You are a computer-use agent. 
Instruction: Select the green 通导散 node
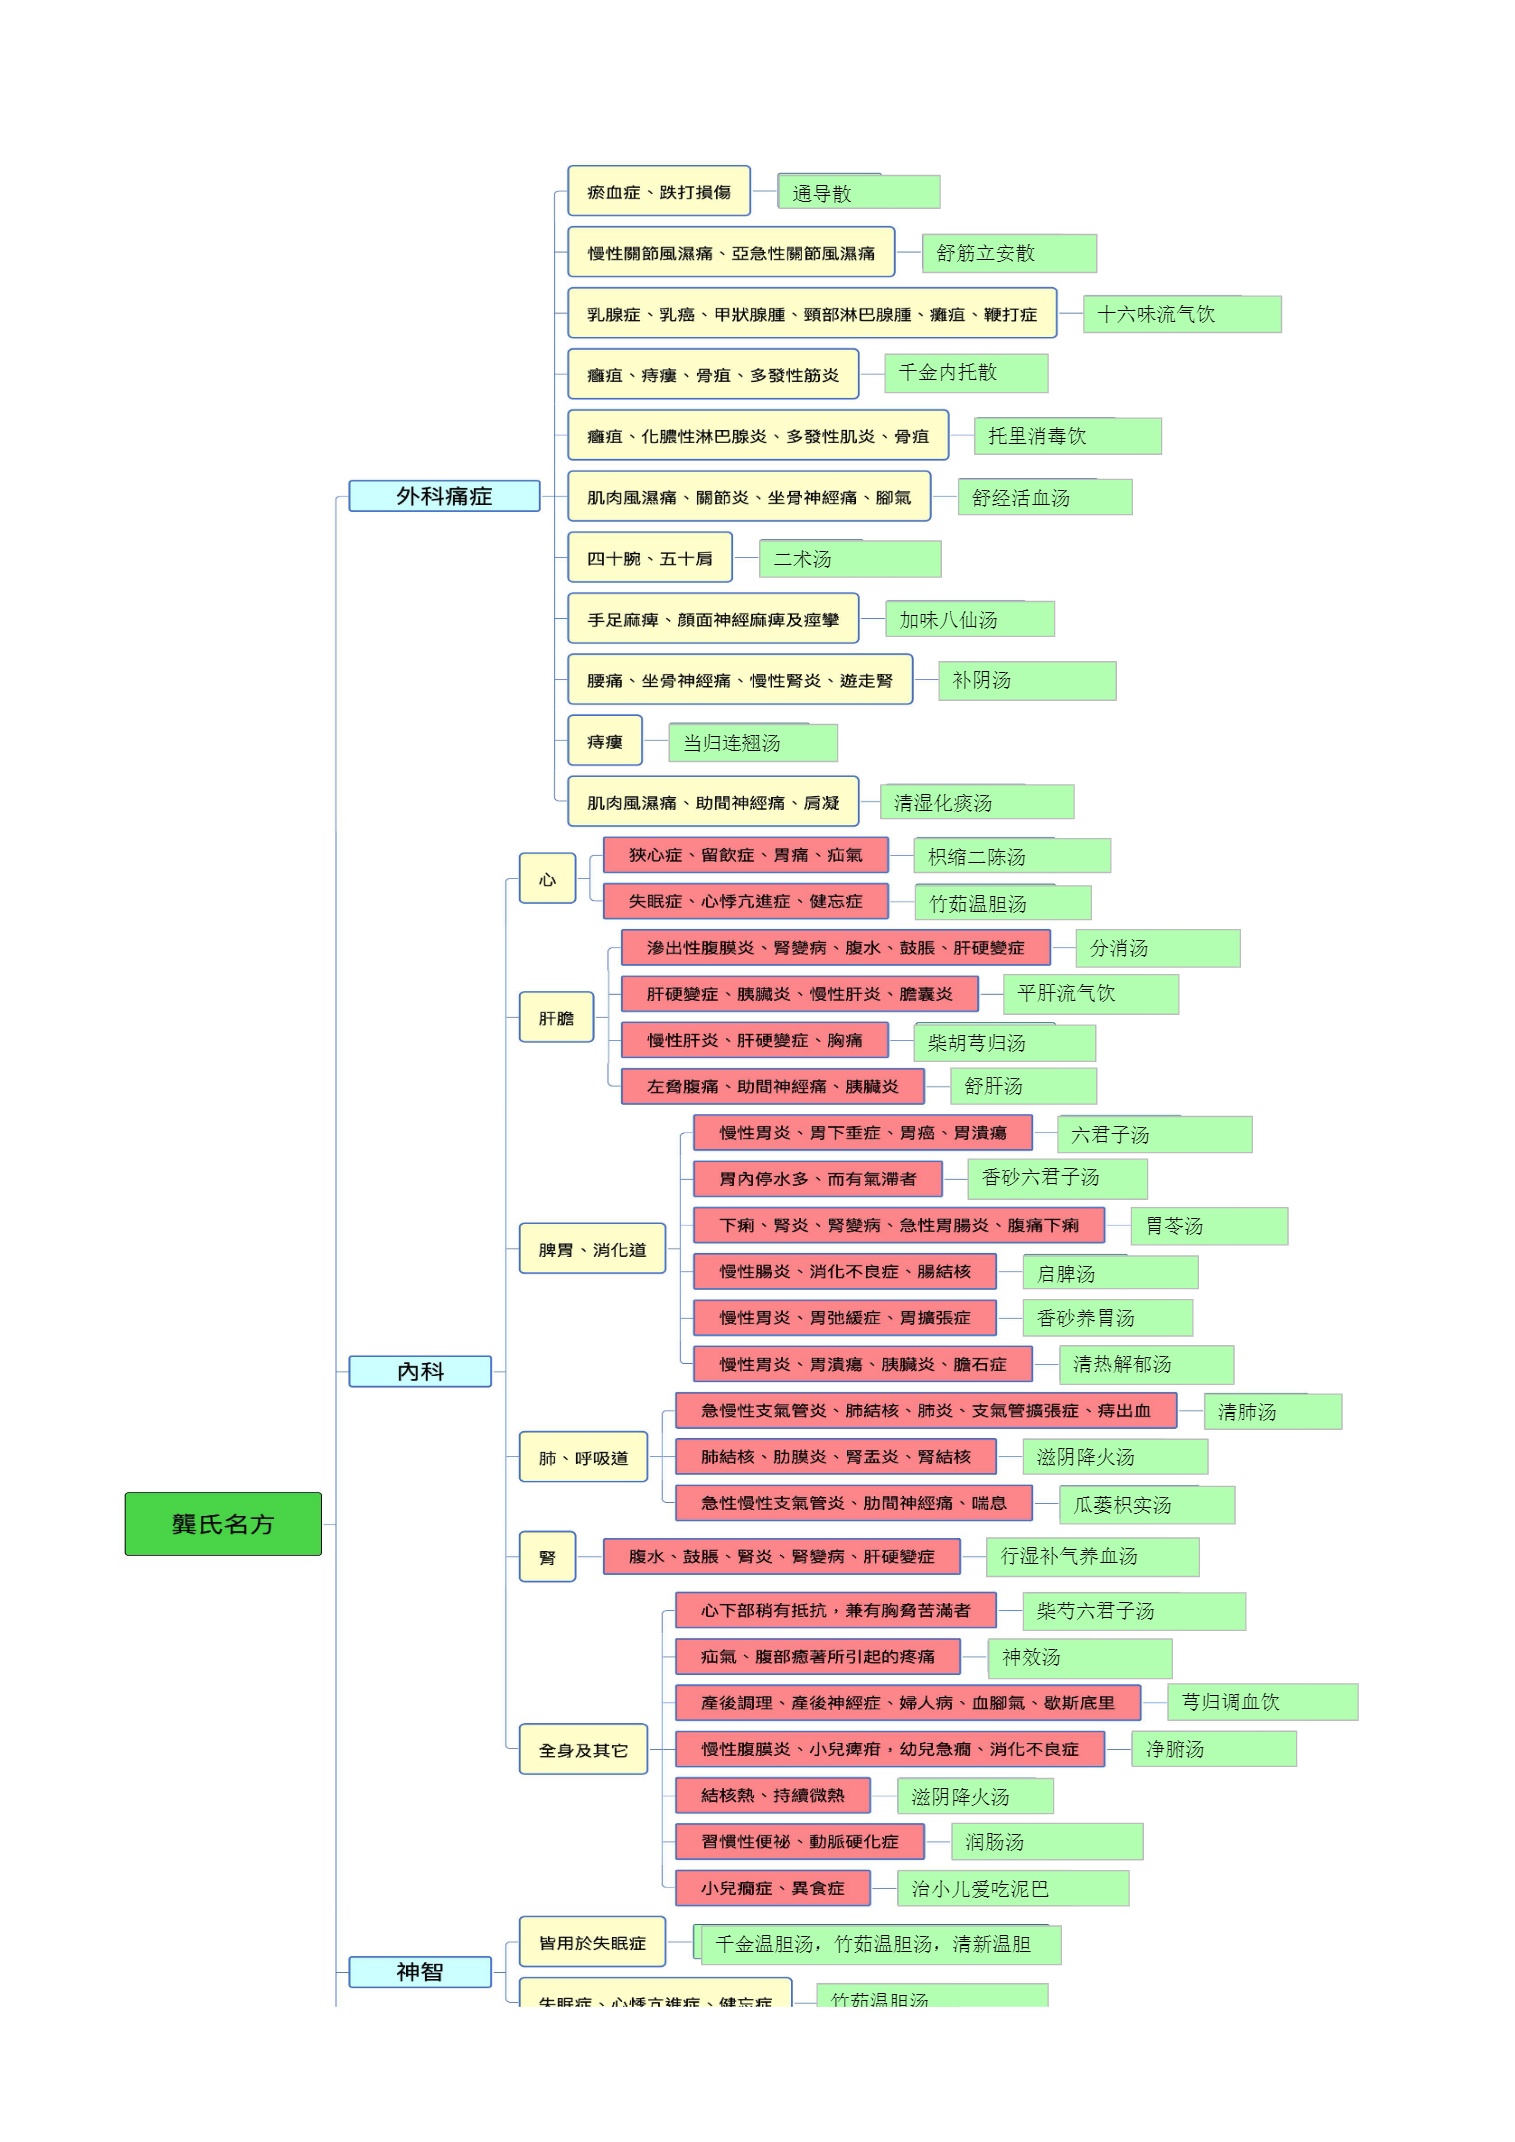[x=859, y=192]
